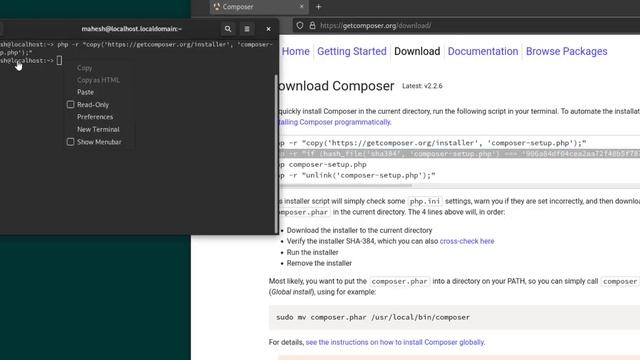Open the Documentation link
This screenshot has width=640, height=360.
click(483, 51)
